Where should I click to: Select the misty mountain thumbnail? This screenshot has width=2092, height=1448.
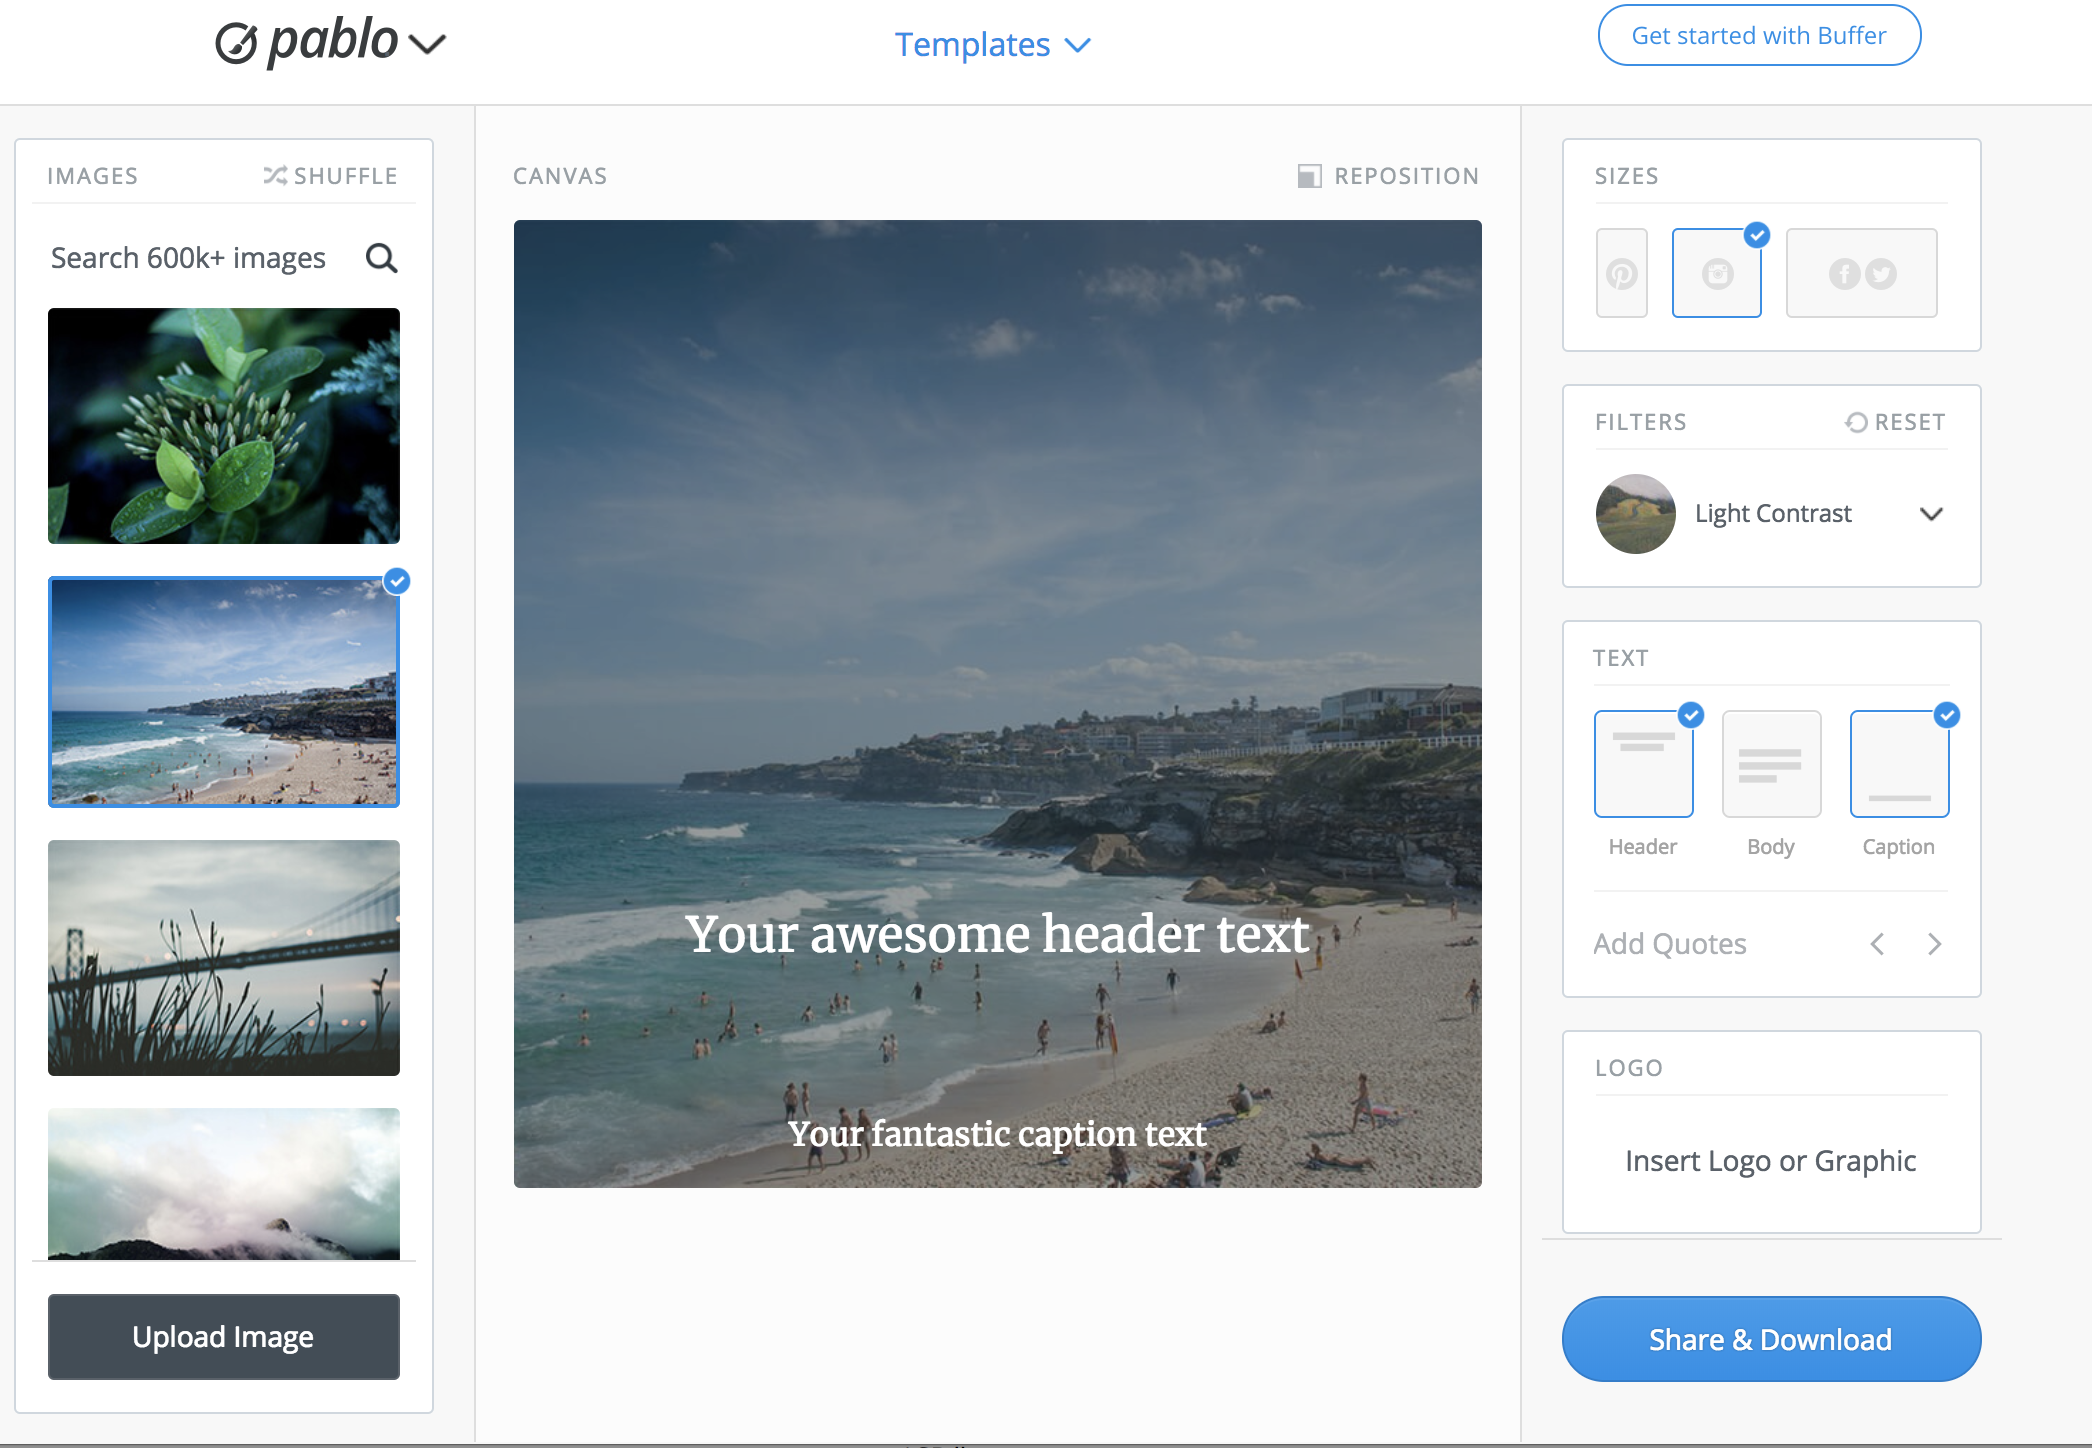(224, 1184)
